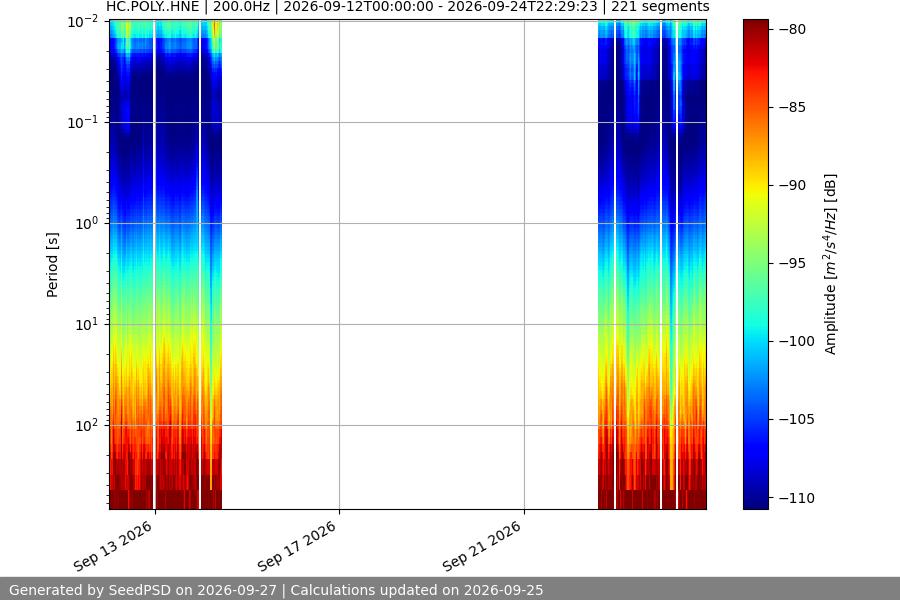900x600 pixels.
Task: Click the Period [s] axis label
Action: [52, 265]
